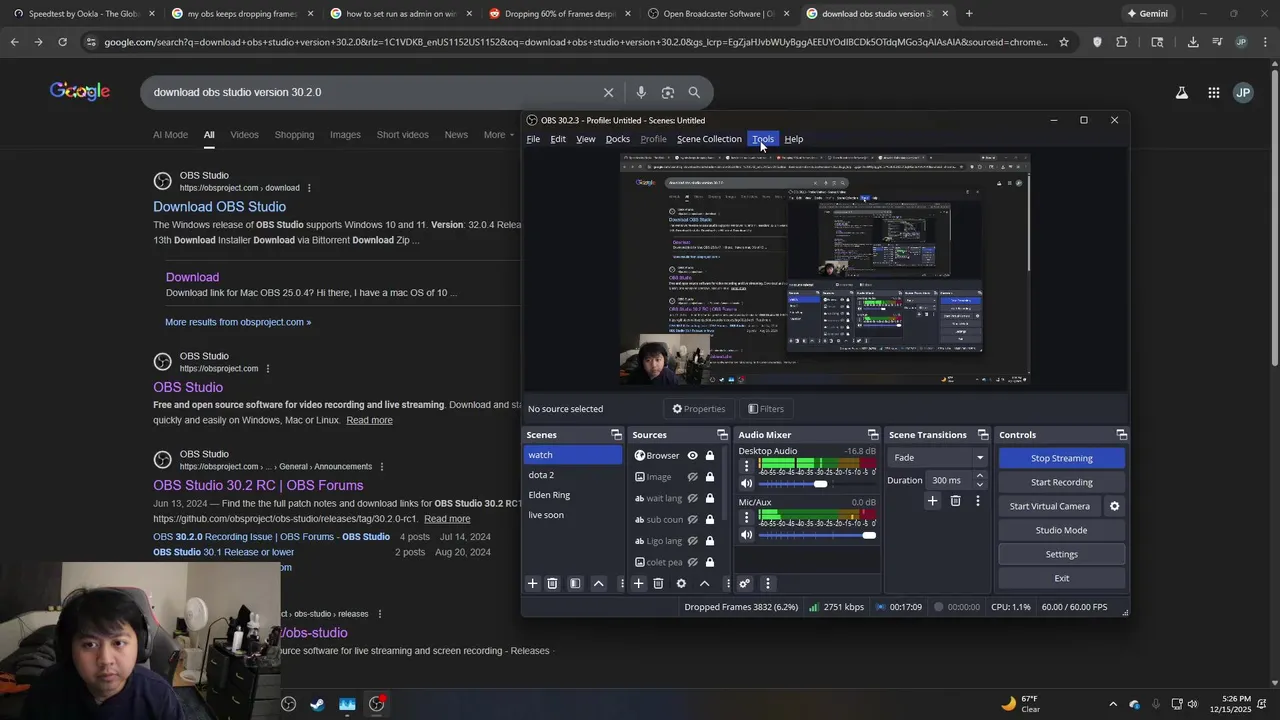Add a new source with the plus icon
The width and height of the screenshot is (1280, 720).
click(x=638, y=584)
